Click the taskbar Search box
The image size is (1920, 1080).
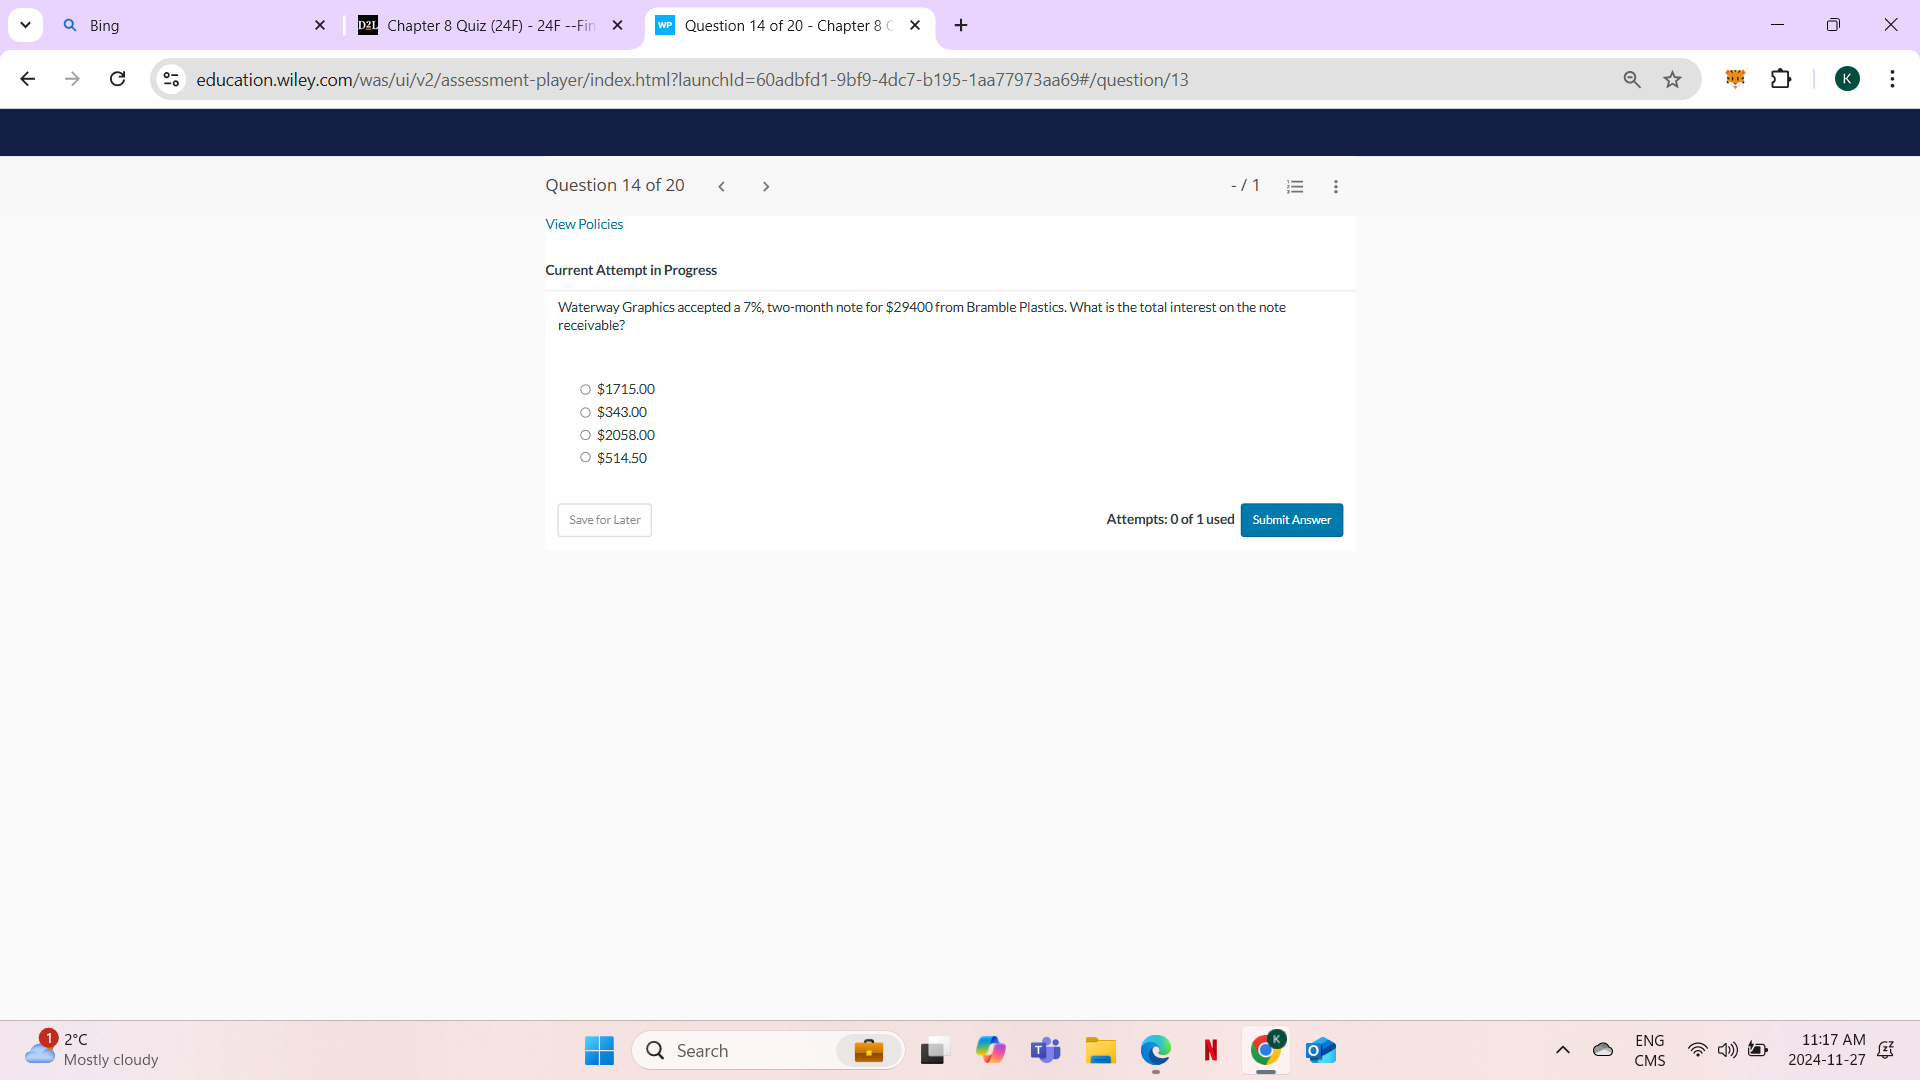pyautogui.click(x=745, y=1050)
